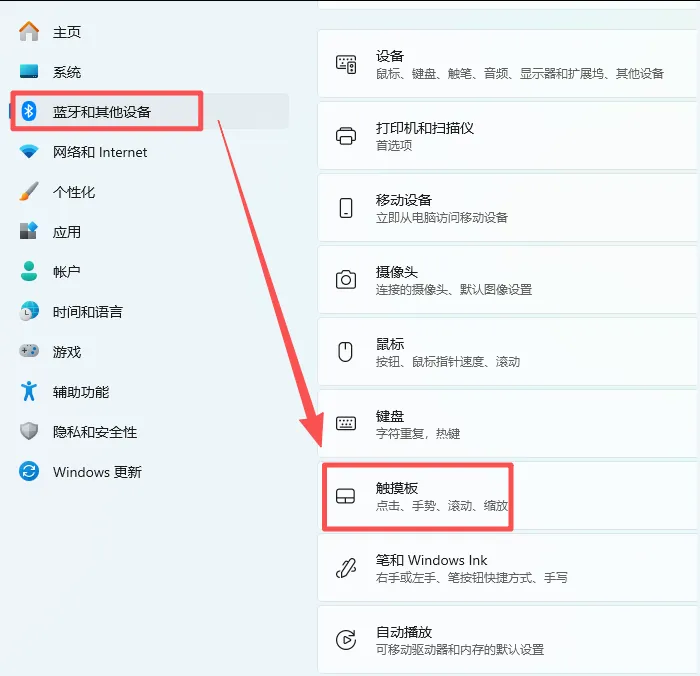The width and height of the screenshot is (700, 676).
Task: Open 打印机和扫描仪 settings card
Action: point(508,136)
